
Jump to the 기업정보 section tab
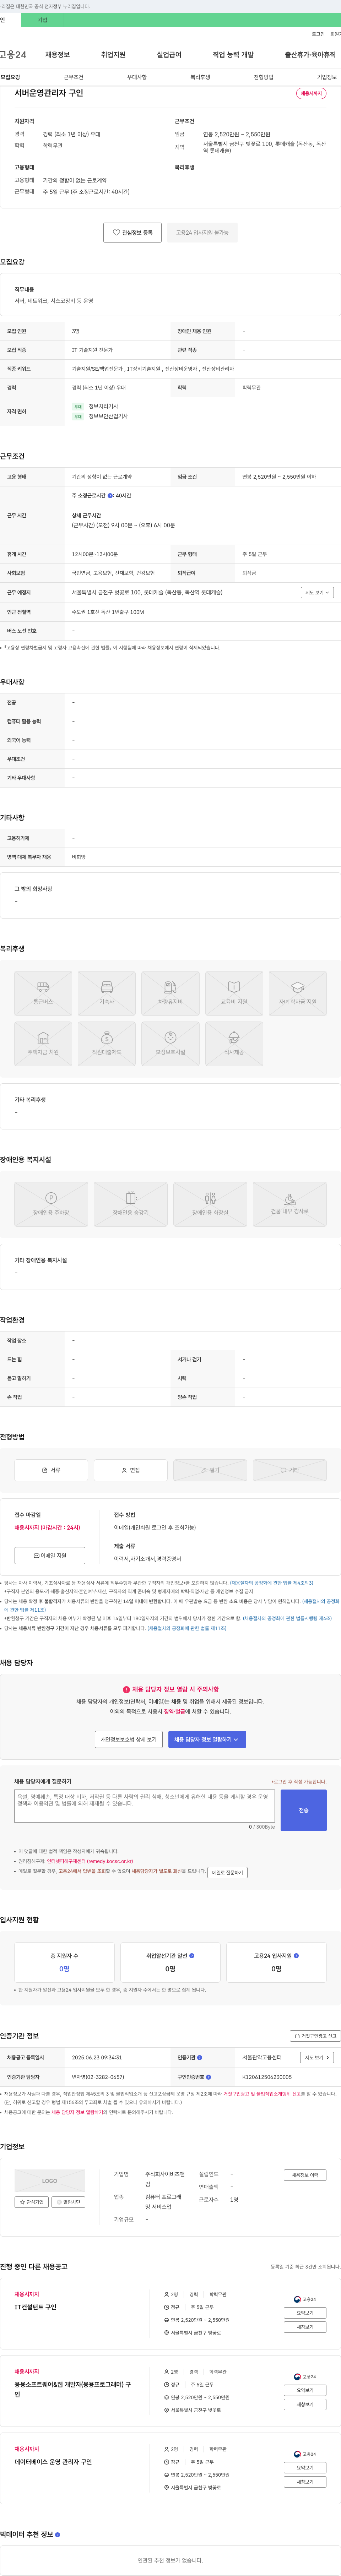327,77
